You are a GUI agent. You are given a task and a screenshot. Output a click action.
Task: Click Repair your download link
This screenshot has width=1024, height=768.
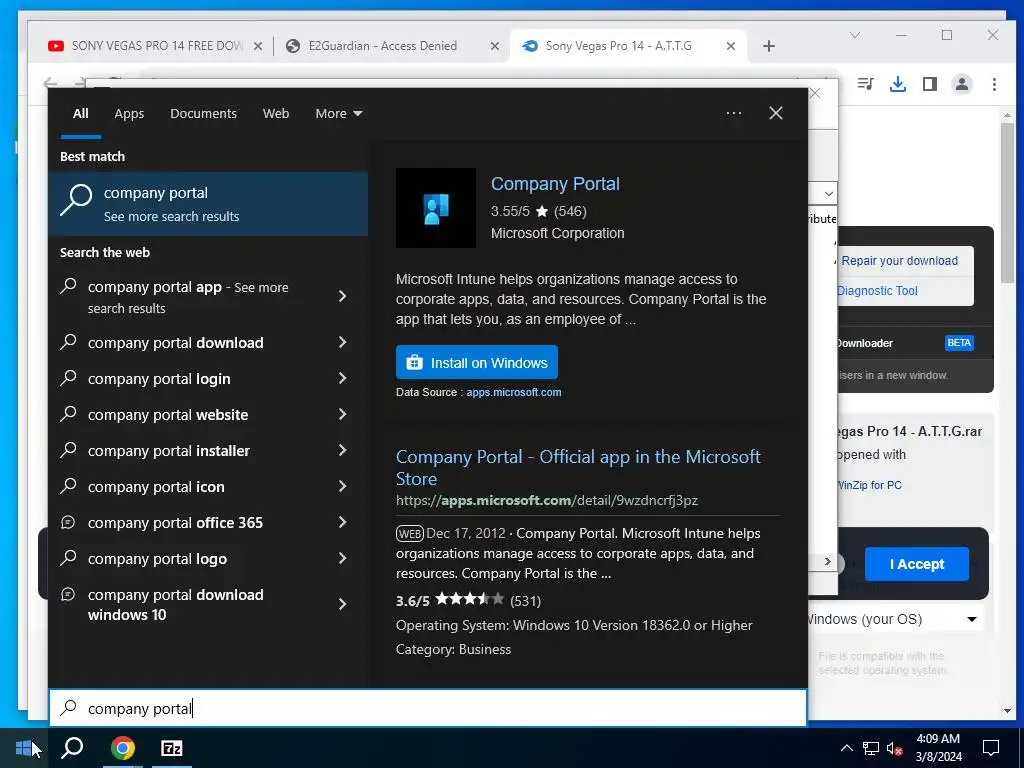899,261
